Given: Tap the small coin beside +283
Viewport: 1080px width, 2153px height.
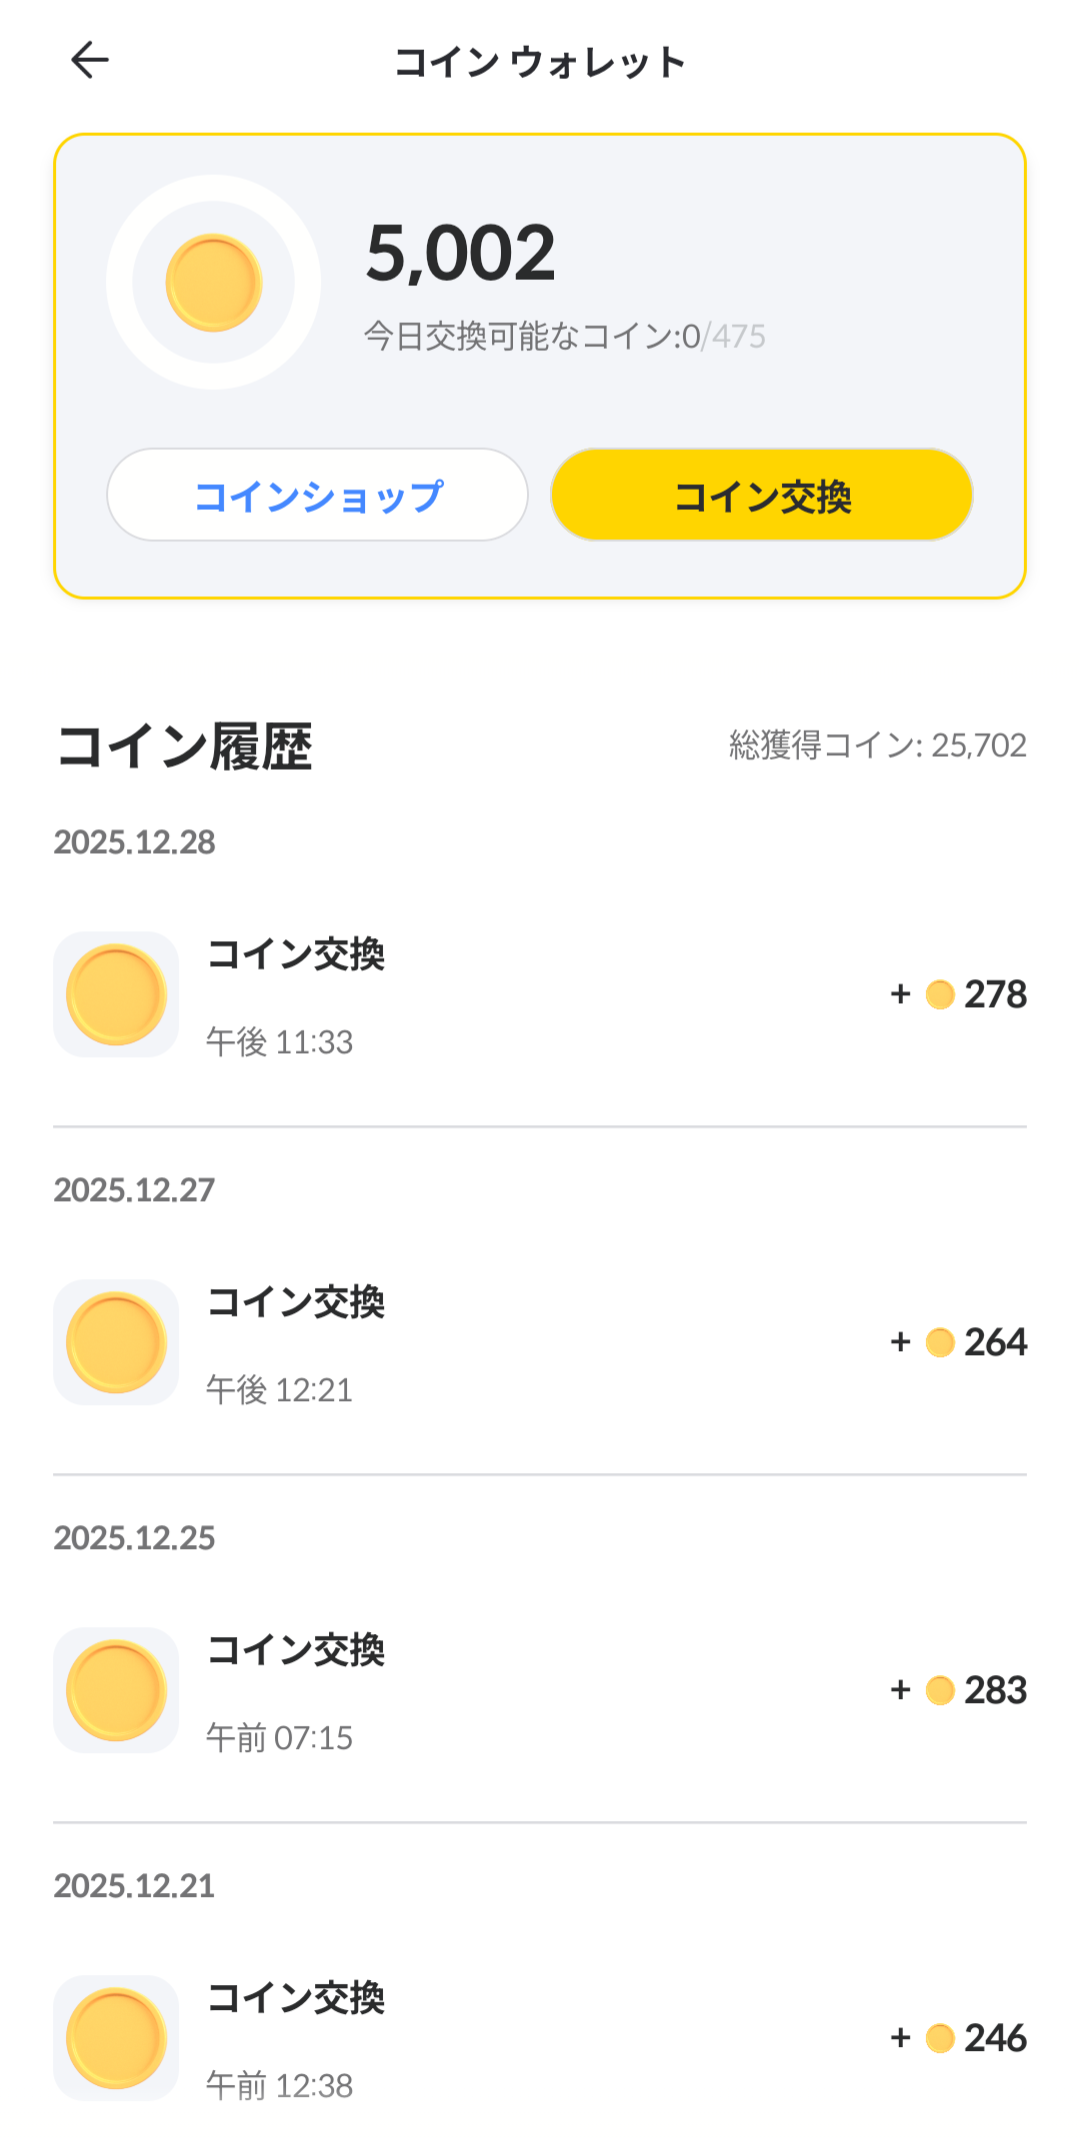Looking at the screenshot, I should [x=940, y=1690].
